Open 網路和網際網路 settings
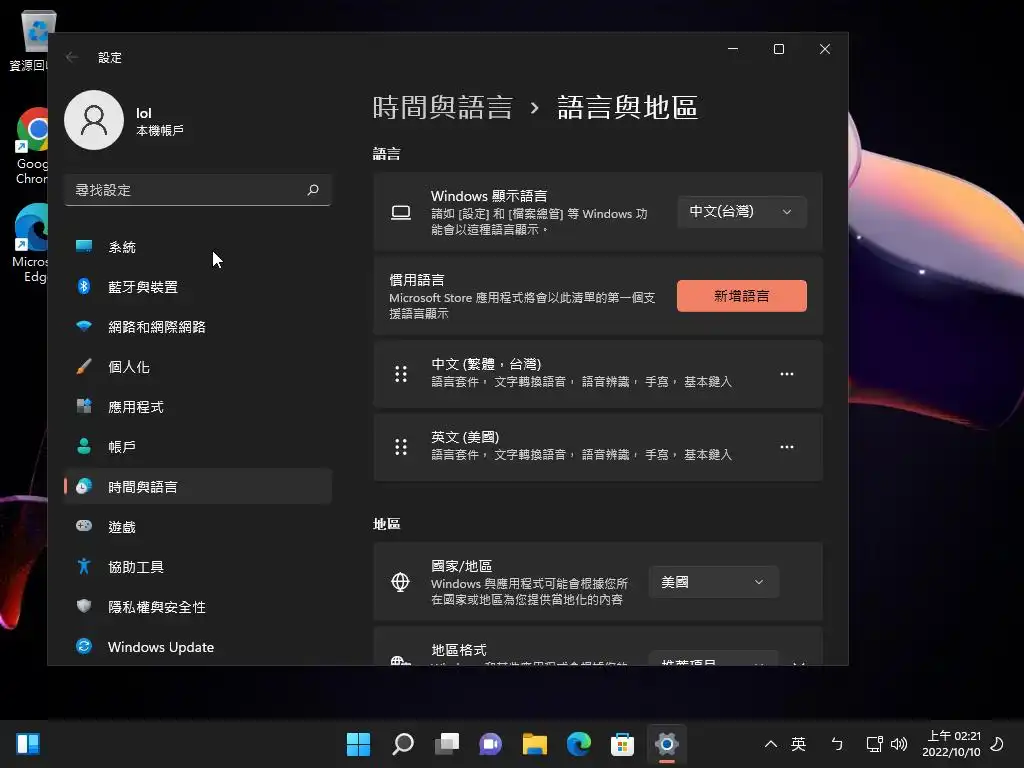The image size is (1024, 768). pyautogui.click(x=198, y=327)
